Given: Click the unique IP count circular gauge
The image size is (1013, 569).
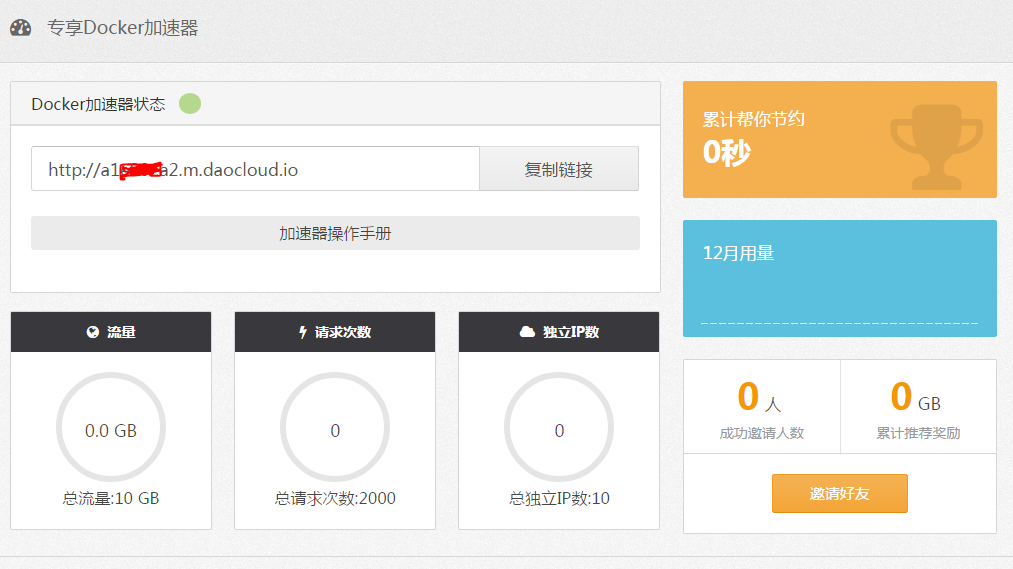Looking at the screenshot, I should point(559,431).
